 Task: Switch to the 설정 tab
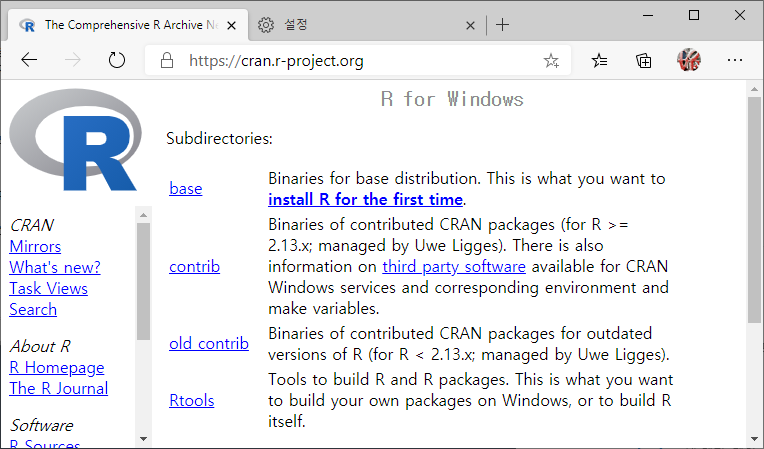pyautogui.click(x=367, y=25)
